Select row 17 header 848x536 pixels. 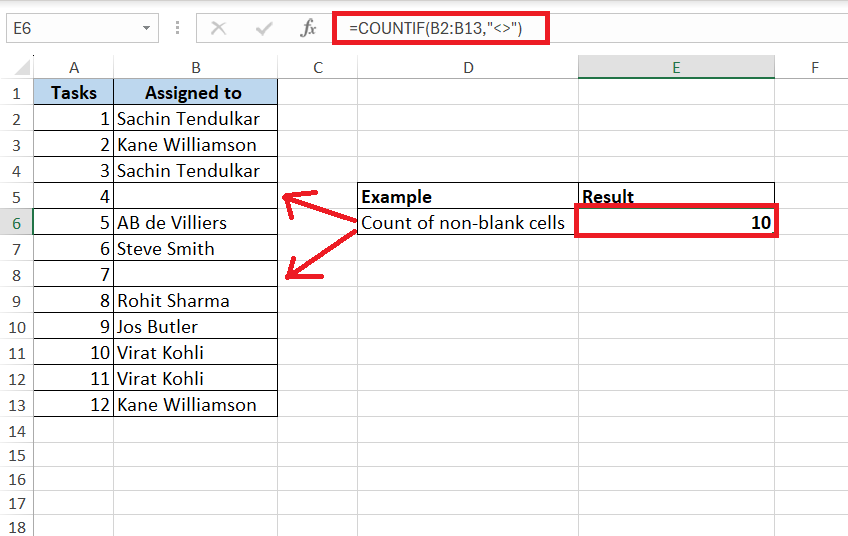click(17, 503)
